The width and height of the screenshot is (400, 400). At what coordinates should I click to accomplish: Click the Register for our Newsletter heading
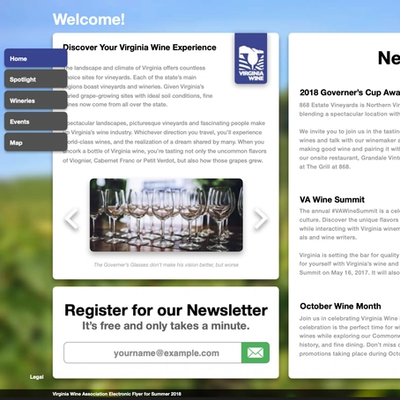[166, 310]
